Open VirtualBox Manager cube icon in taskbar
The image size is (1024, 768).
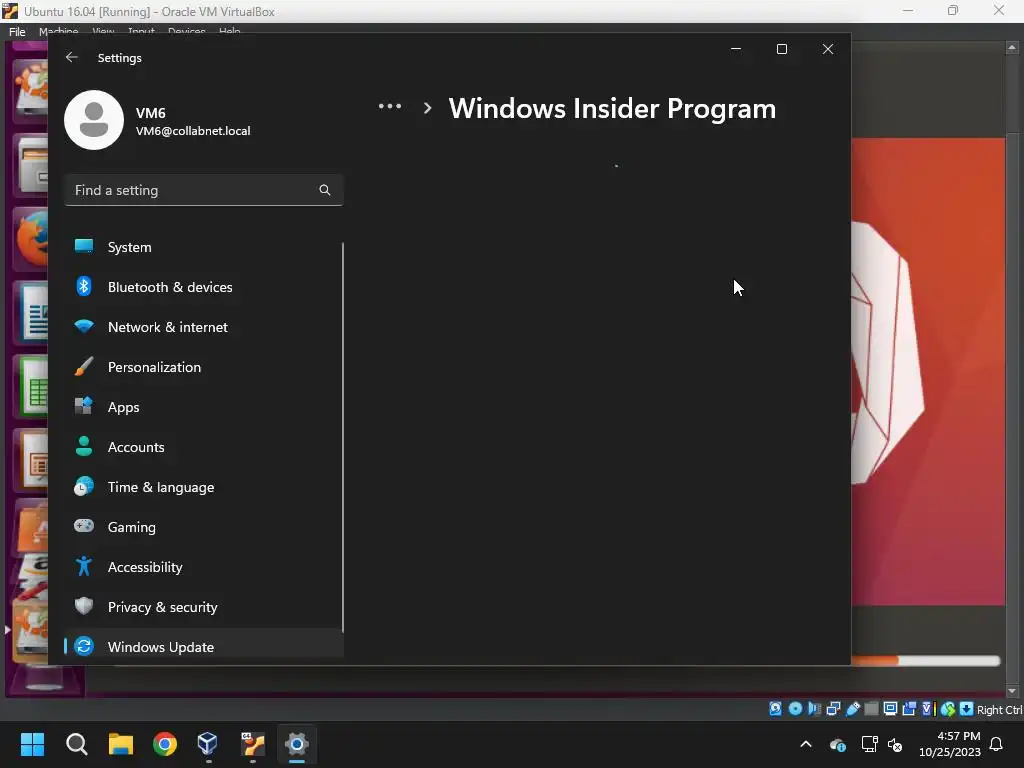tap(208, 744)
